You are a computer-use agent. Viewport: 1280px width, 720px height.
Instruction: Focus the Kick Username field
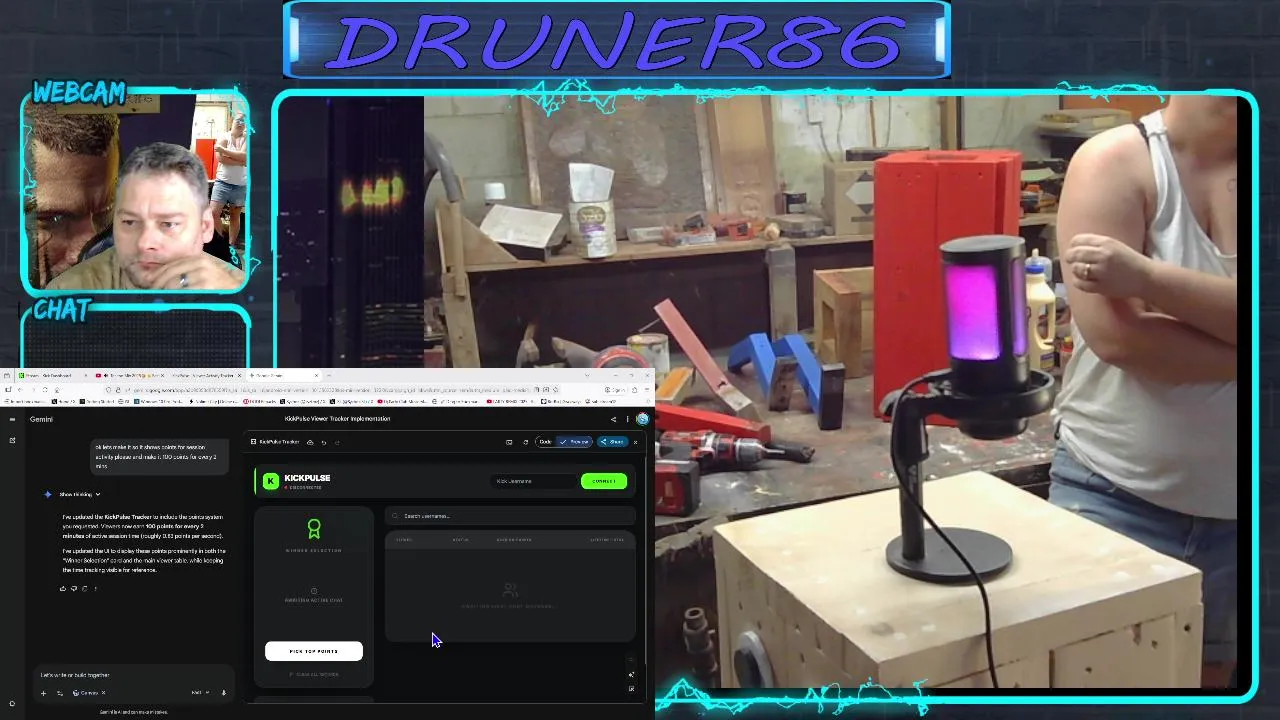535,481
